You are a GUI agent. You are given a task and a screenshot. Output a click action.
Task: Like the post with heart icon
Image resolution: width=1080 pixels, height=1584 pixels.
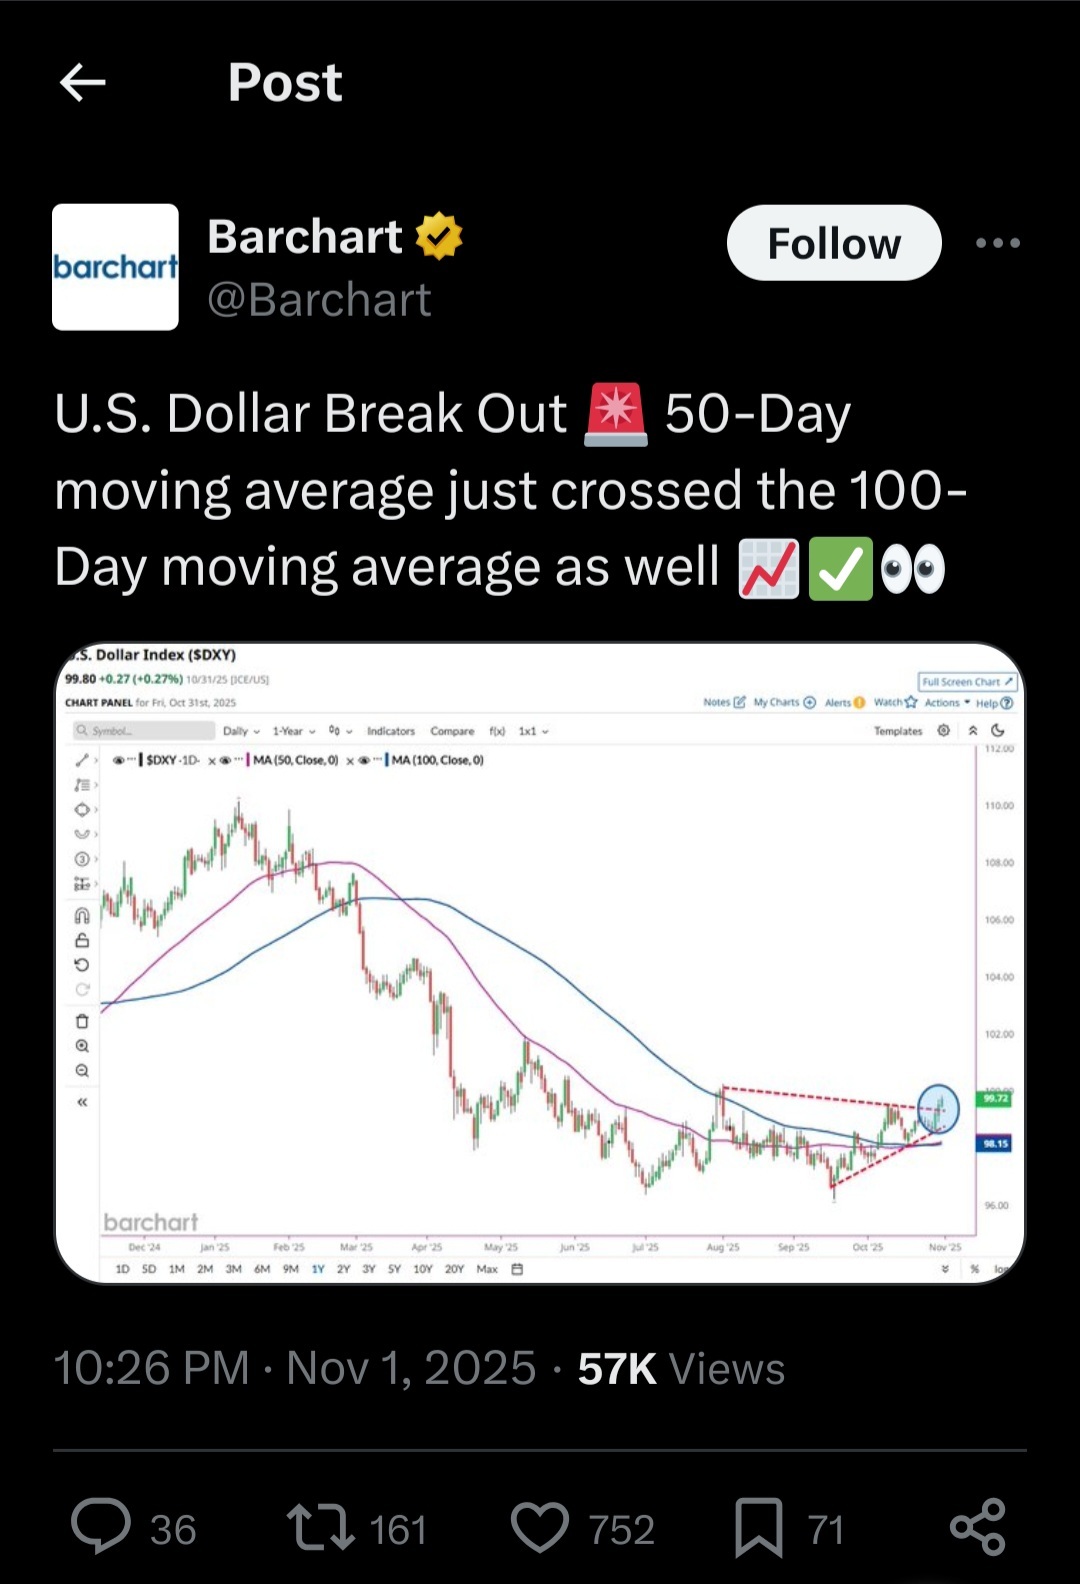click(x=540, y=1527)
